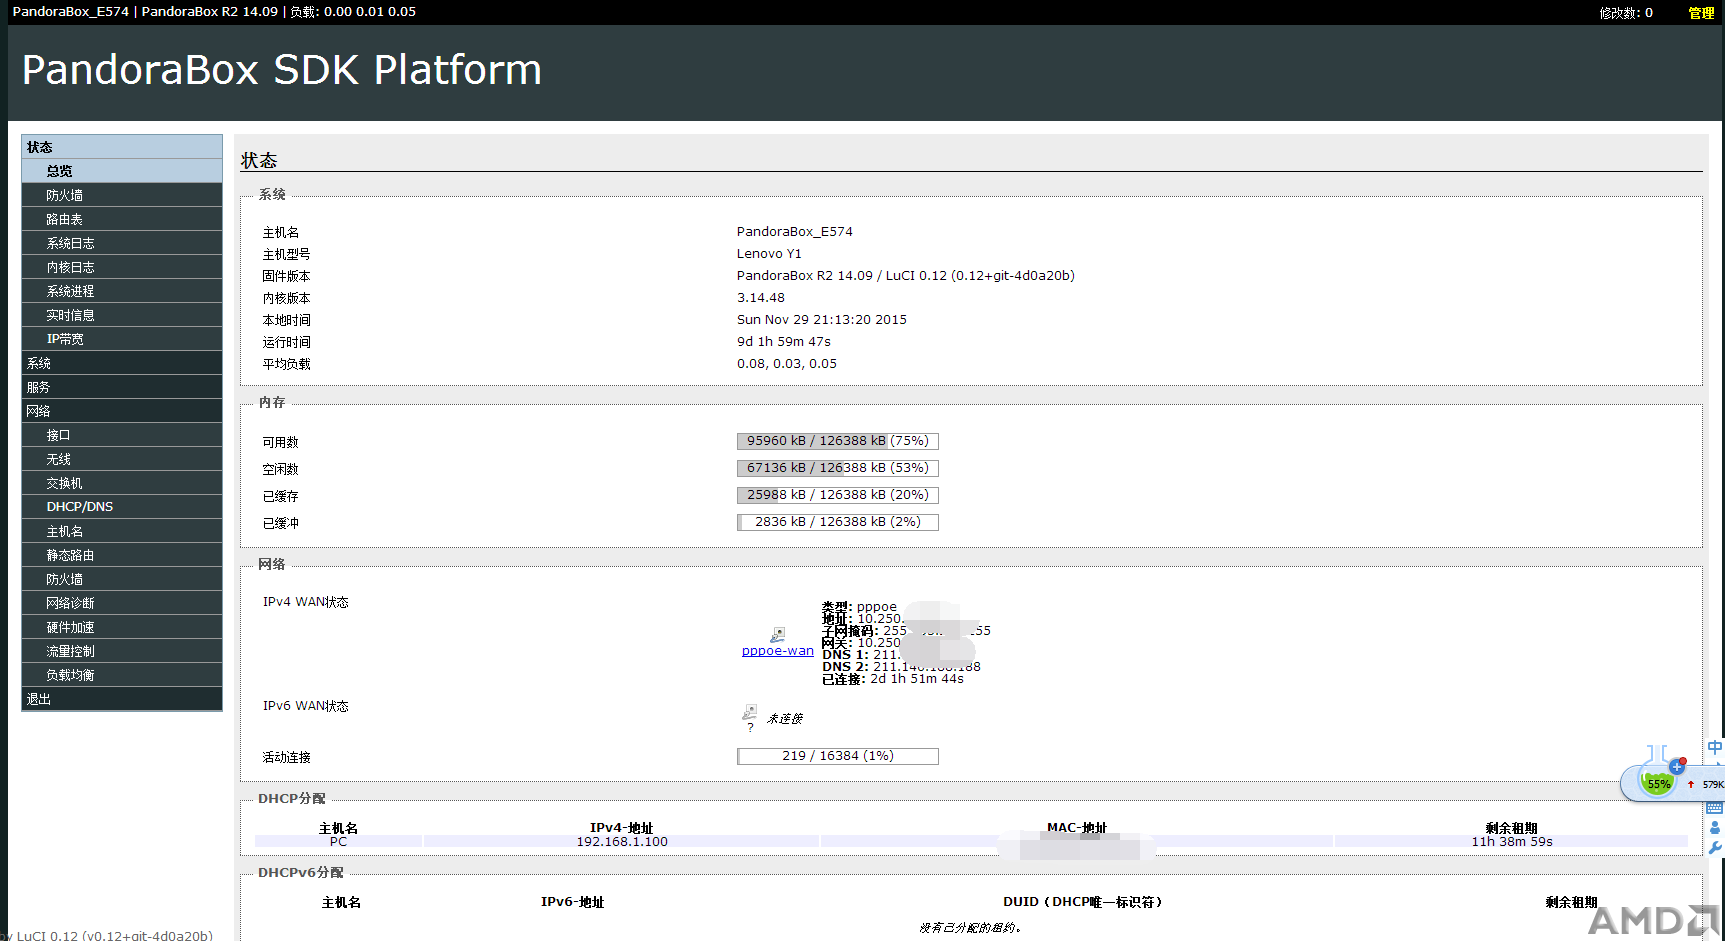This screenshot has width=1725, height=941.
Task: Click the kernel version 3.14.48
Action: [x=761, y=298]
